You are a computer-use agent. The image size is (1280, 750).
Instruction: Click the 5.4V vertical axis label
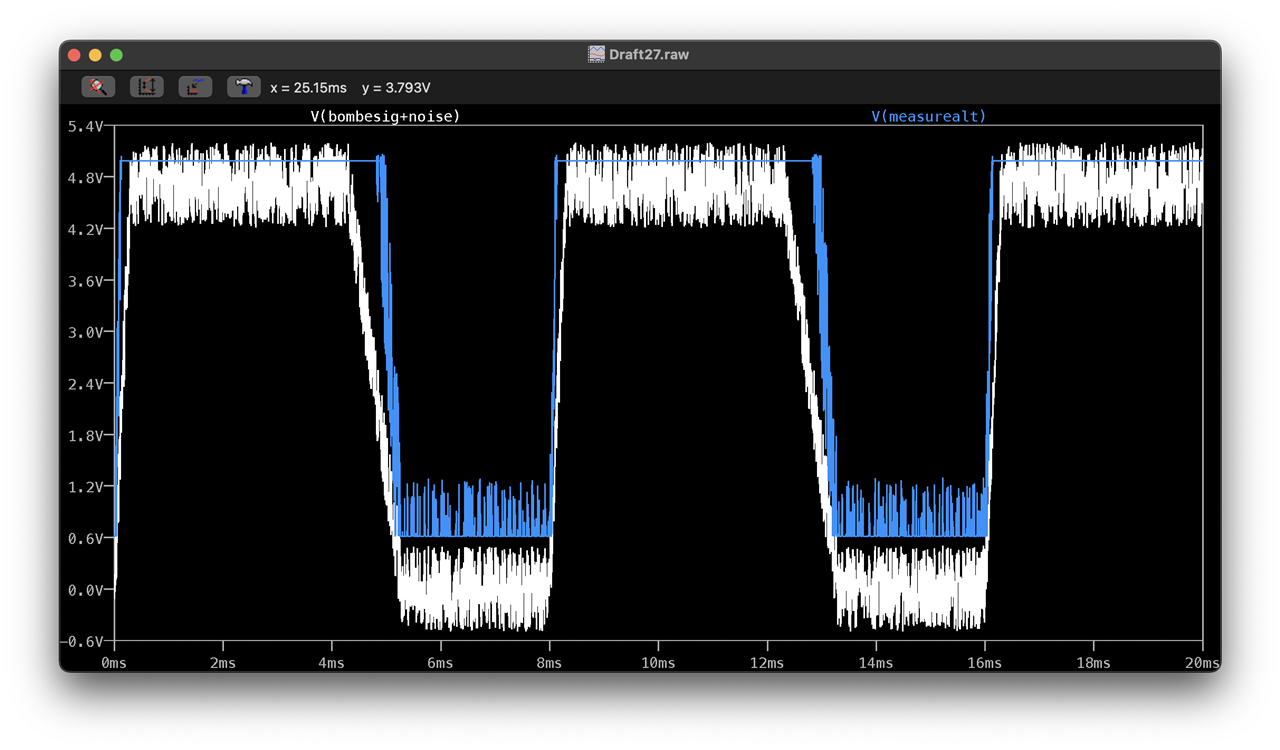(x=84, y=126)
